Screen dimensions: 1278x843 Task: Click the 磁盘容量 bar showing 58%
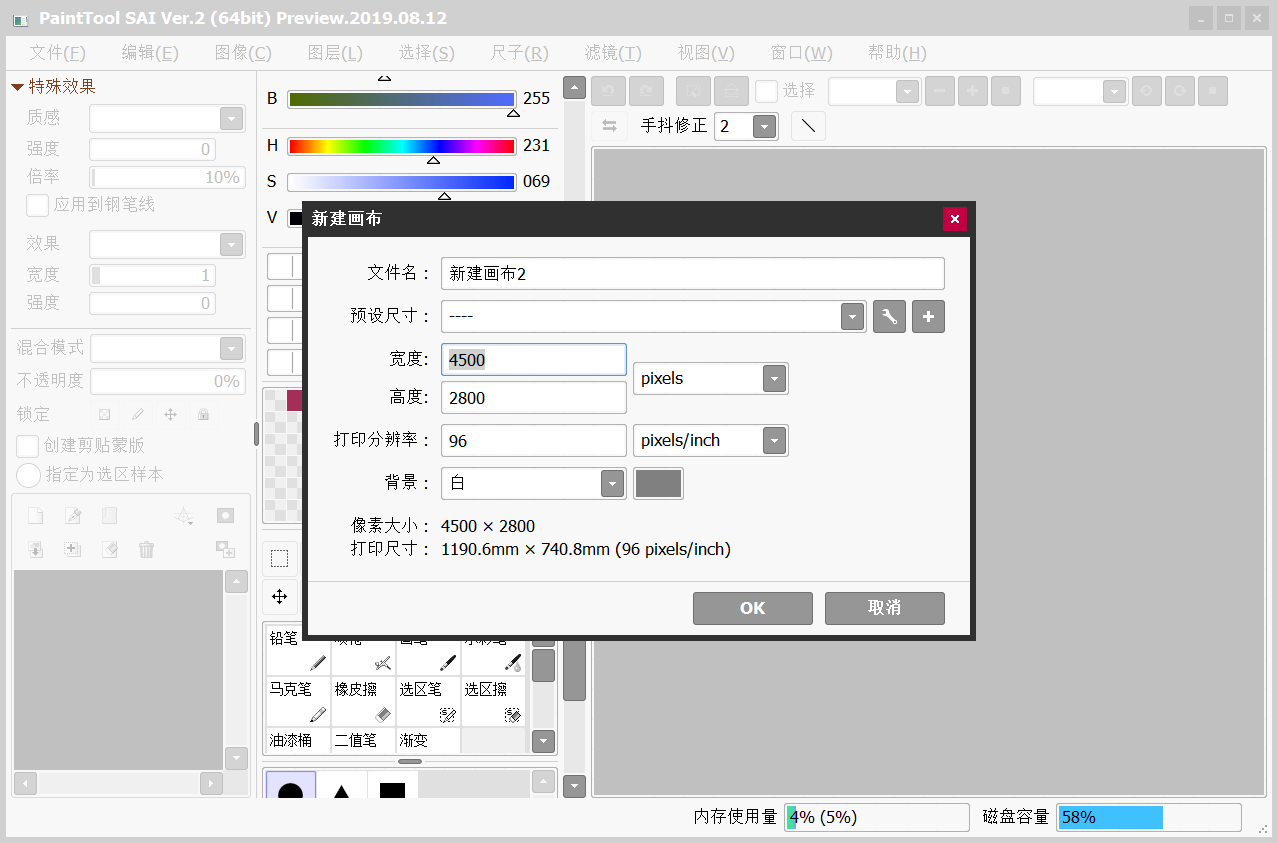pos(1149,817)
